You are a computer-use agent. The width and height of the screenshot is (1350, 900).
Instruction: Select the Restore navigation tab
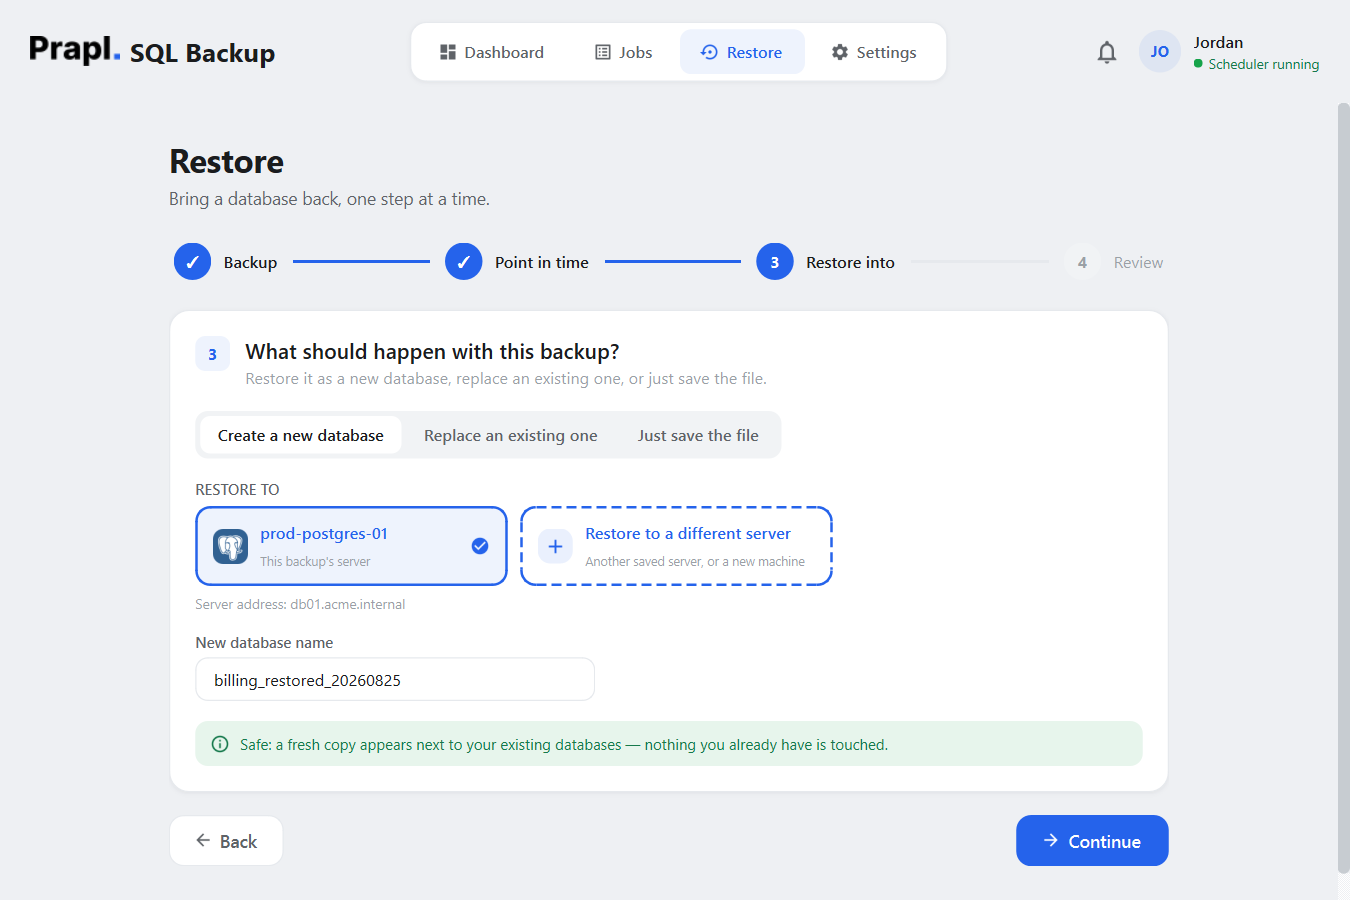point(742,52)
